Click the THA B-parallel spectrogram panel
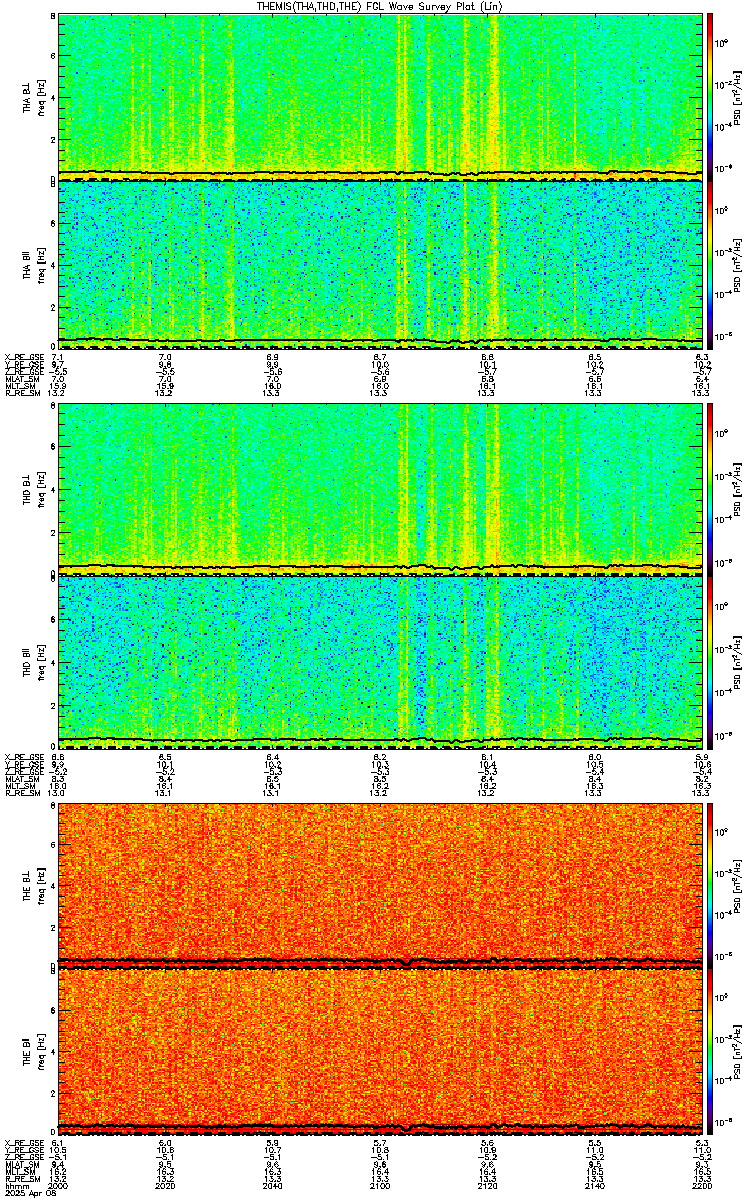This screenshot has width=750, height=1200. (380, 265)
